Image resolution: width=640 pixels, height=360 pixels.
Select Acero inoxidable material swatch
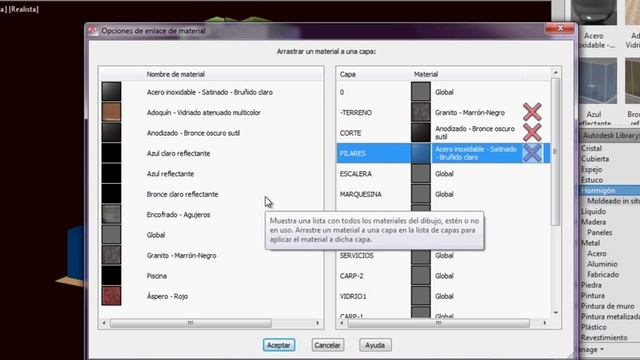(x=111, y=92)
